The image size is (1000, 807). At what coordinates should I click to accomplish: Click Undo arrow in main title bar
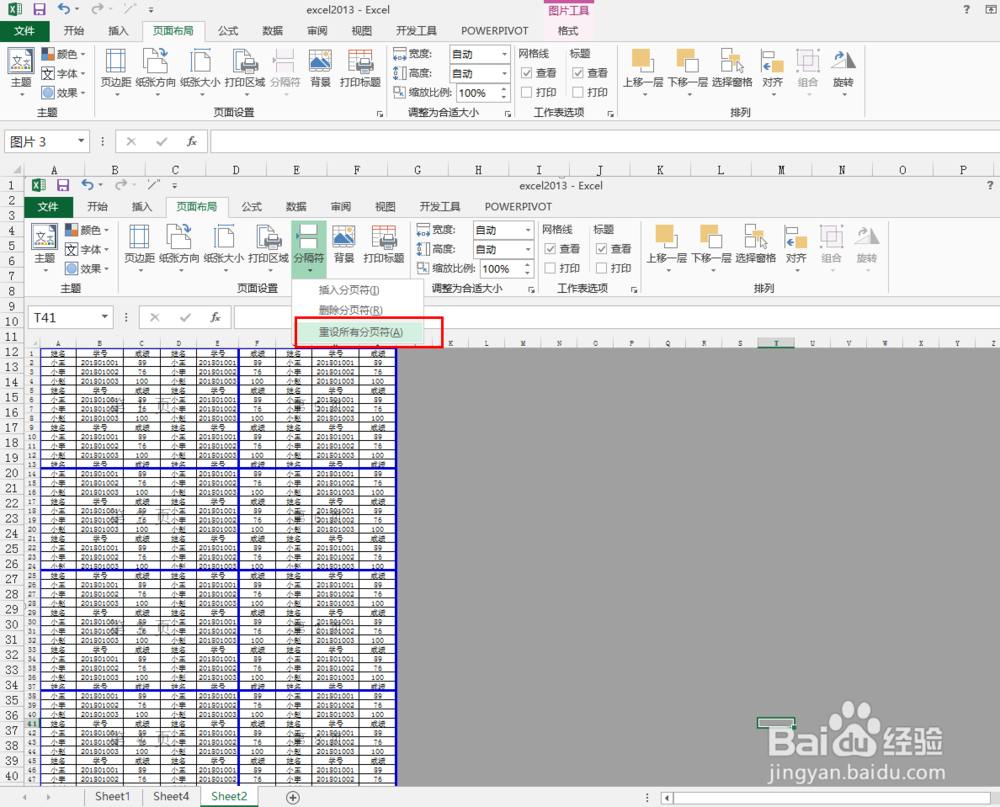point(64,9)
